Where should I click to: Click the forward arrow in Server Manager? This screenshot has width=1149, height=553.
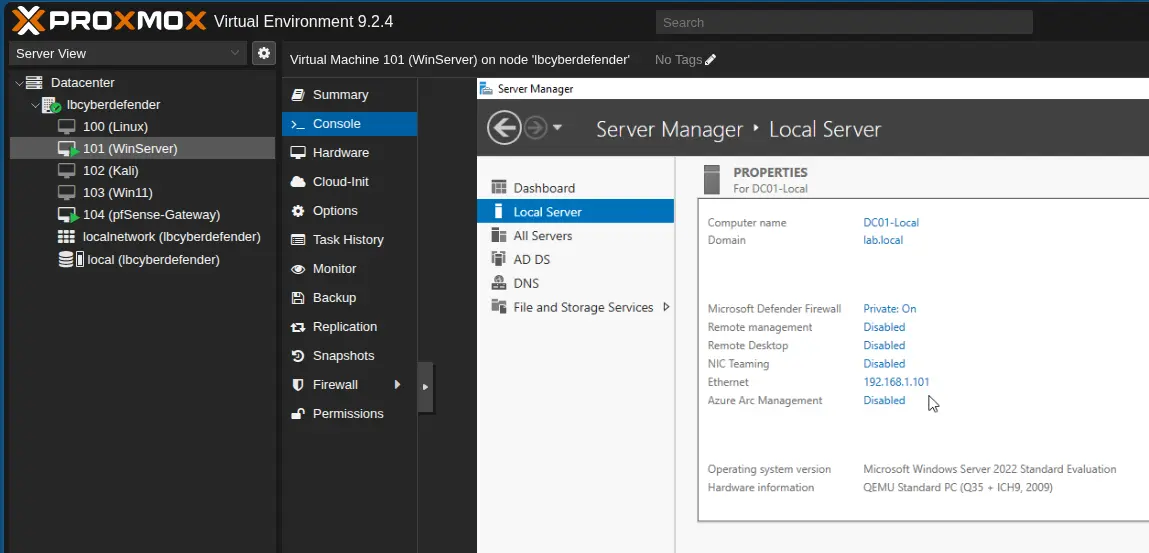pyautogui.click(x=536, y=128)
